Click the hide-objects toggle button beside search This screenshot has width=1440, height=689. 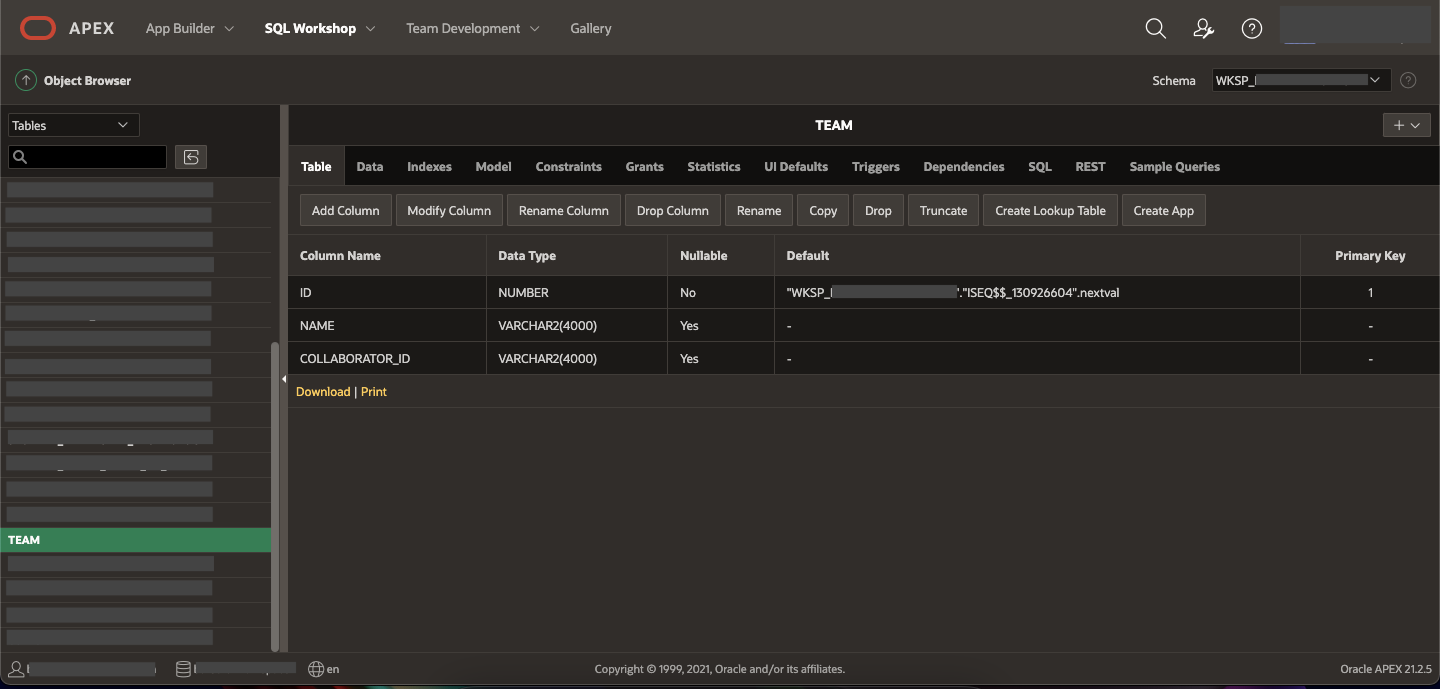[x=191, y=157]
